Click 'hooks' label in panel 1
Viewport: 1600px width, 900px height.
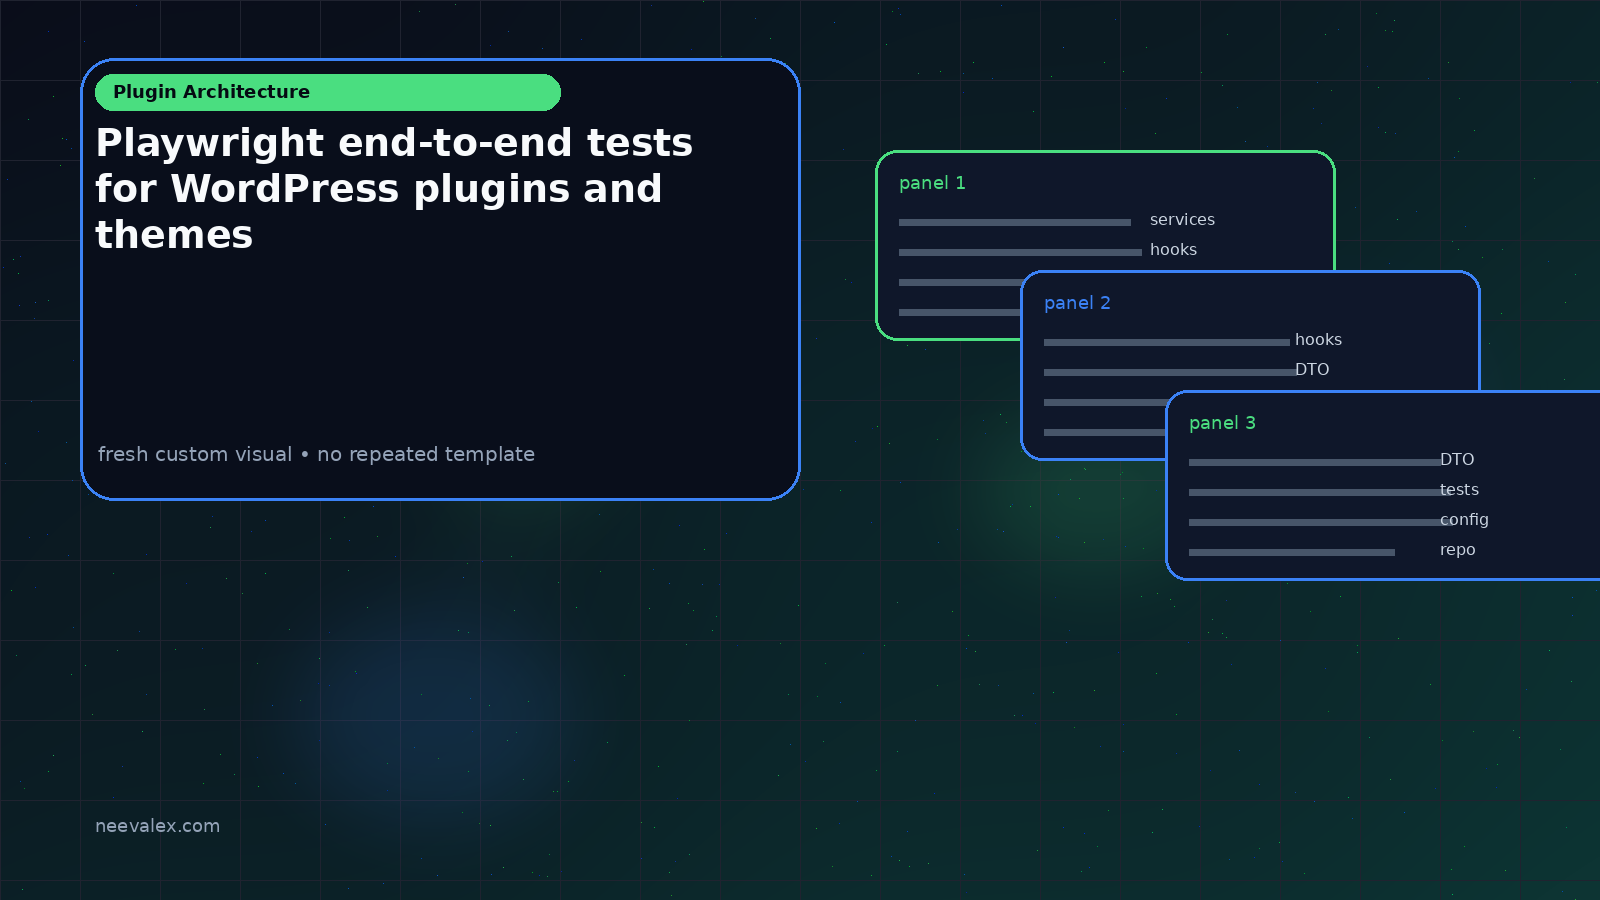click(x=1173, y=250)
